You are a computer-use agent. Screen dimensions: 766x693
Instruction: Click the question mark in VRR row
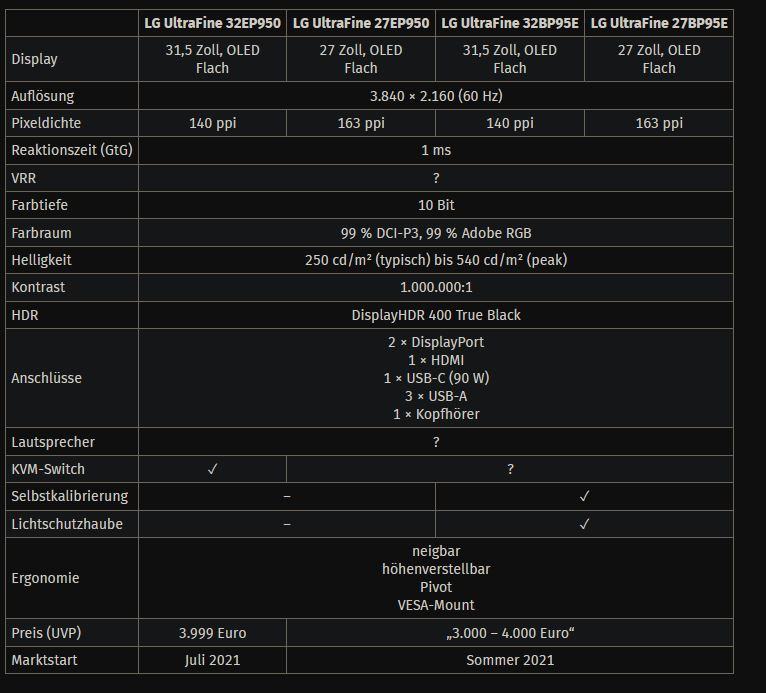[436, 178]
